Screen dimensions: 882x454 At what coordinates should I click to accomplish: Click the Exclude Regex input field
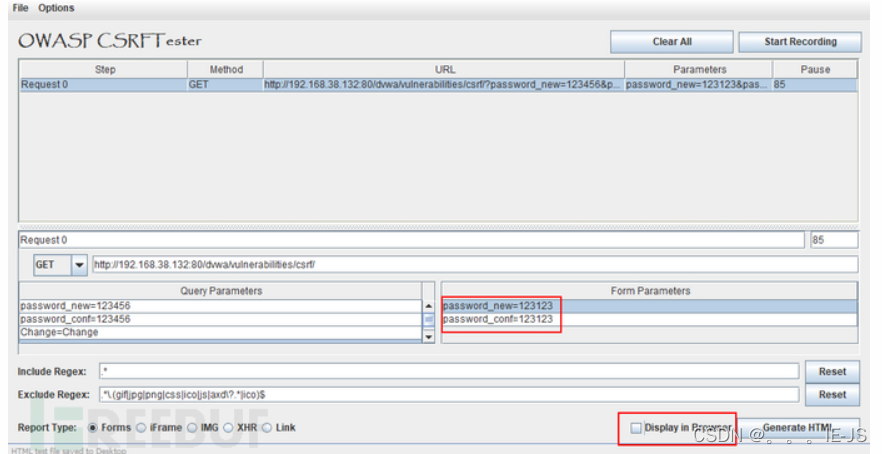449,395
